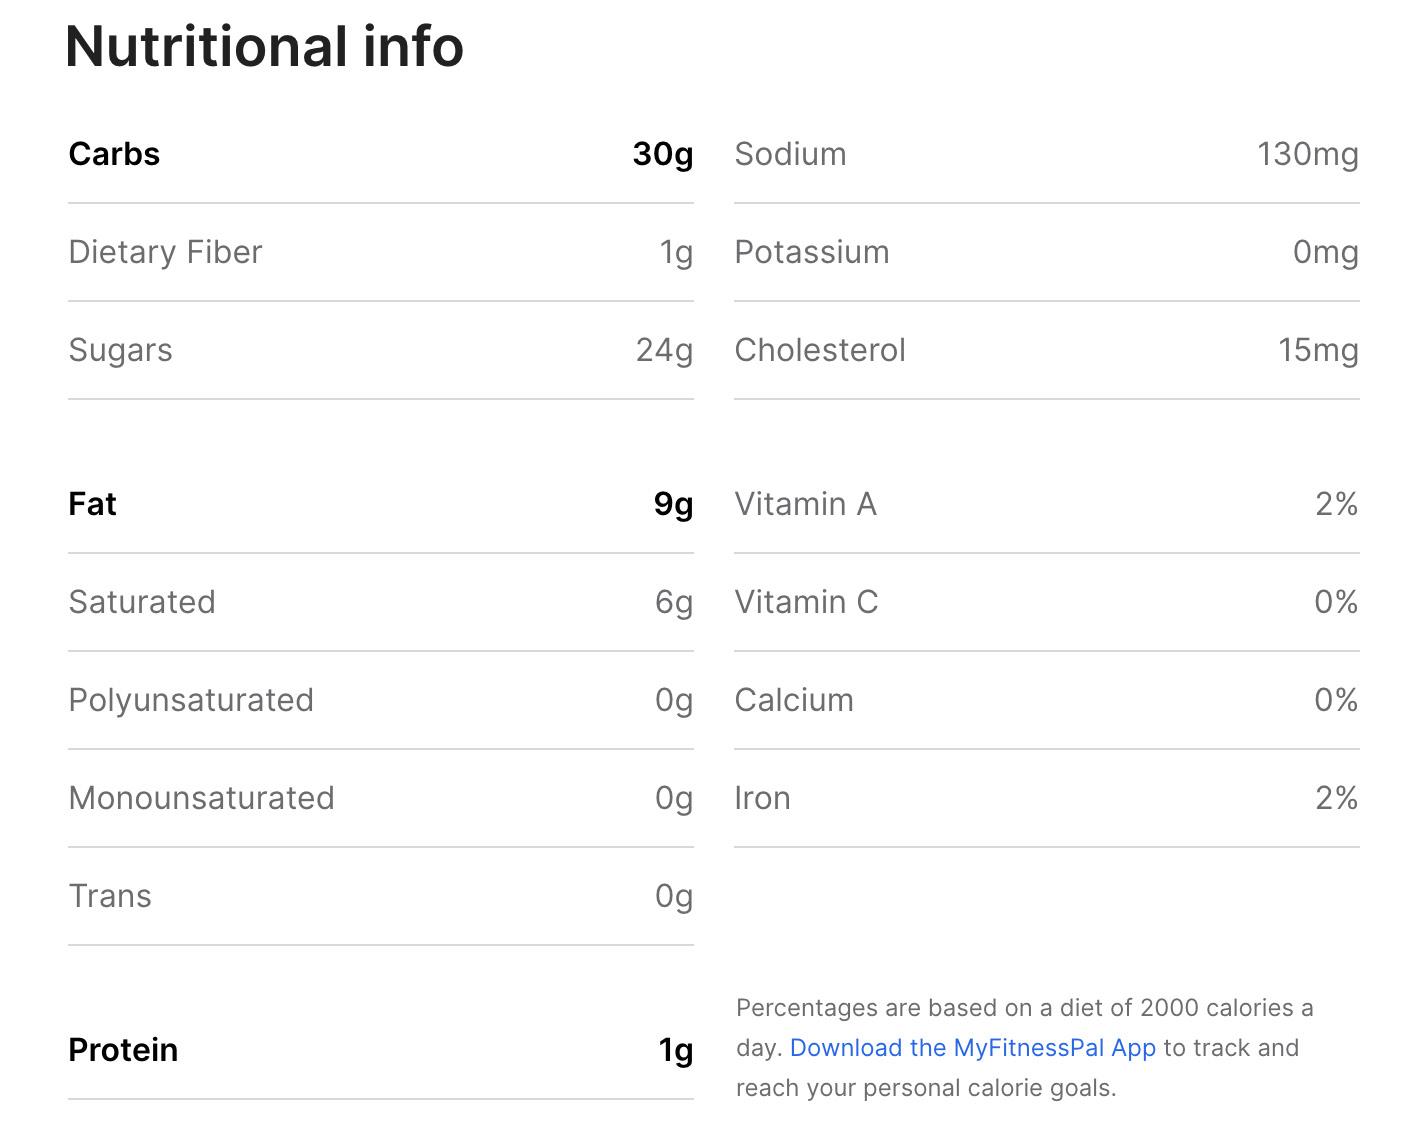
Task: Select the Monounsaturated label
Action: 201,798
